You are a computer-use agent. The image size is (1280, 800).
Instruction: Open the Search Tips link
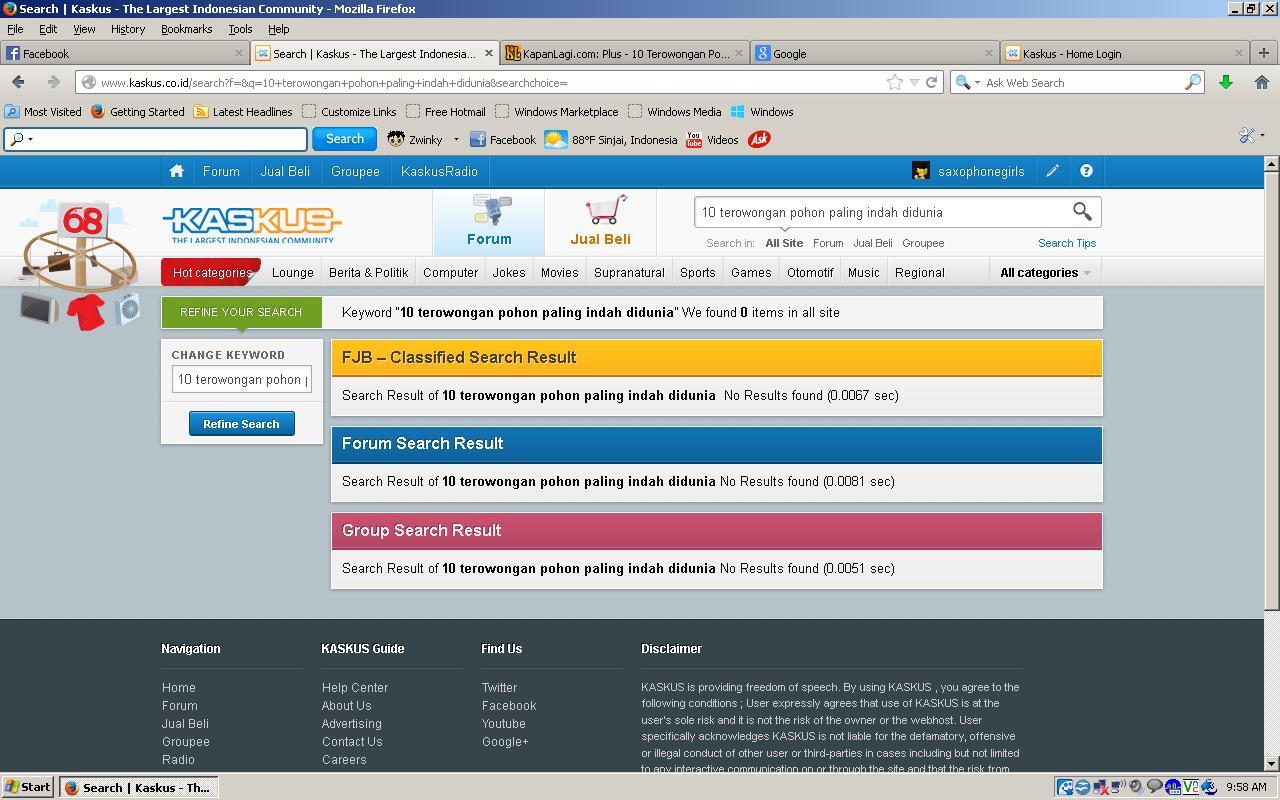point(1066,243)
